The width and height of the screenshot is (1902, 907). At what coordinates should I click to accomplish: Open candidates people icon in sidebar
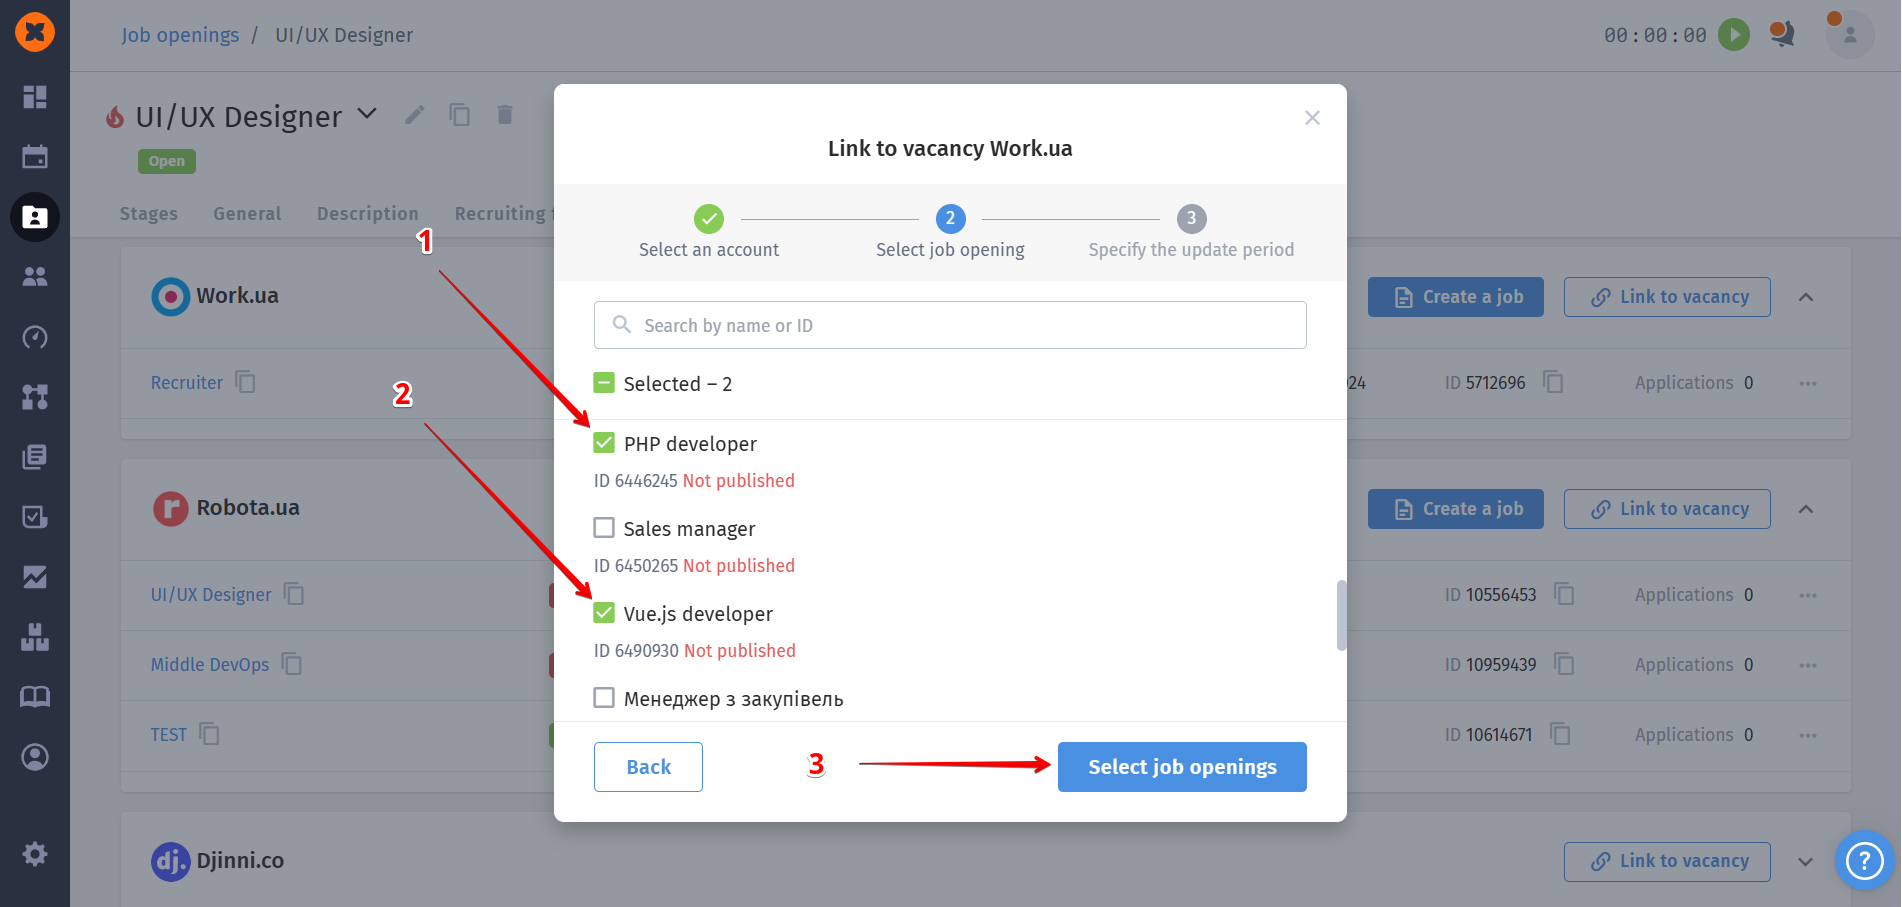point(35,277)
